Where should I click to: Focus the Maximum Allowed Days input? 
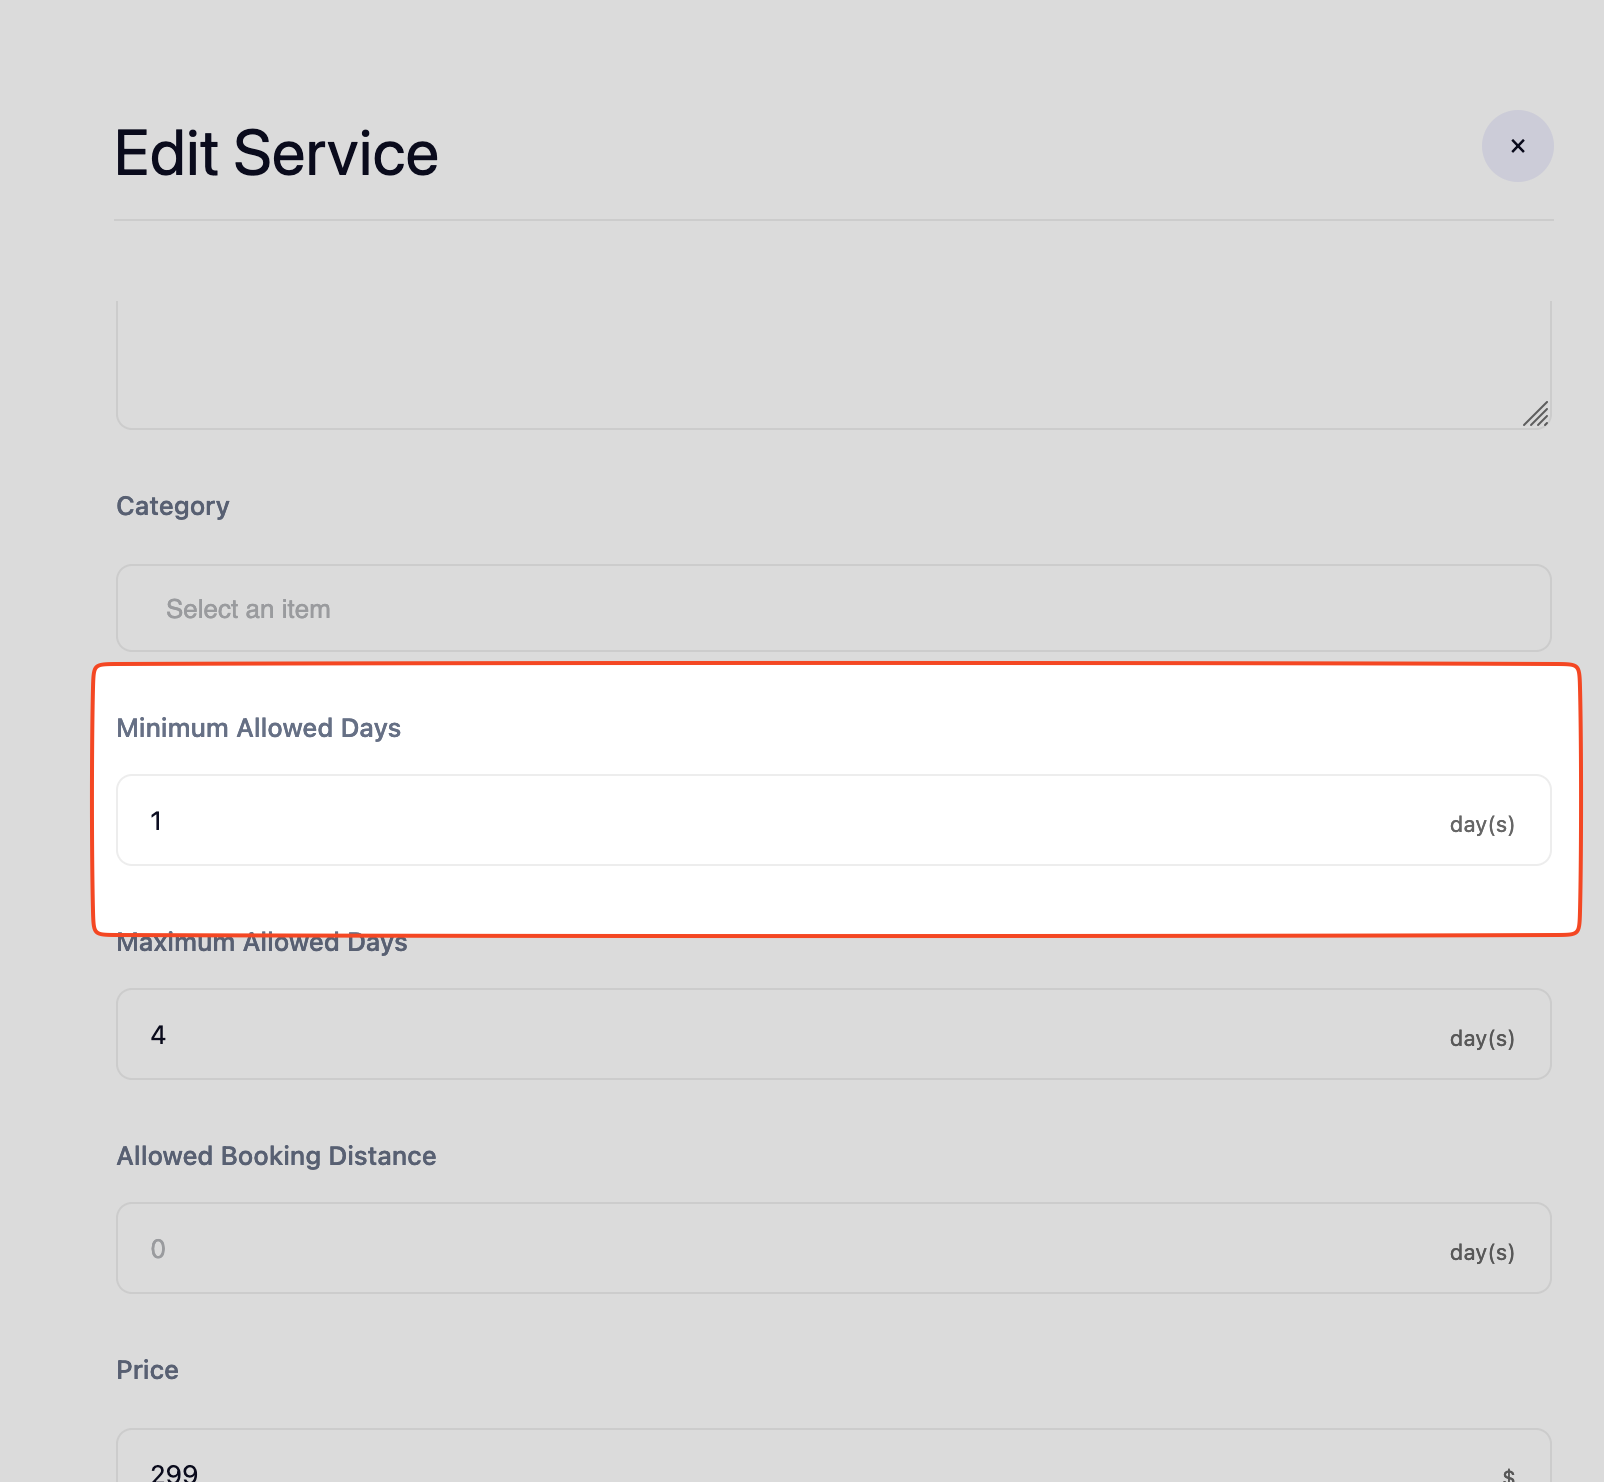tap(780, 1034)
